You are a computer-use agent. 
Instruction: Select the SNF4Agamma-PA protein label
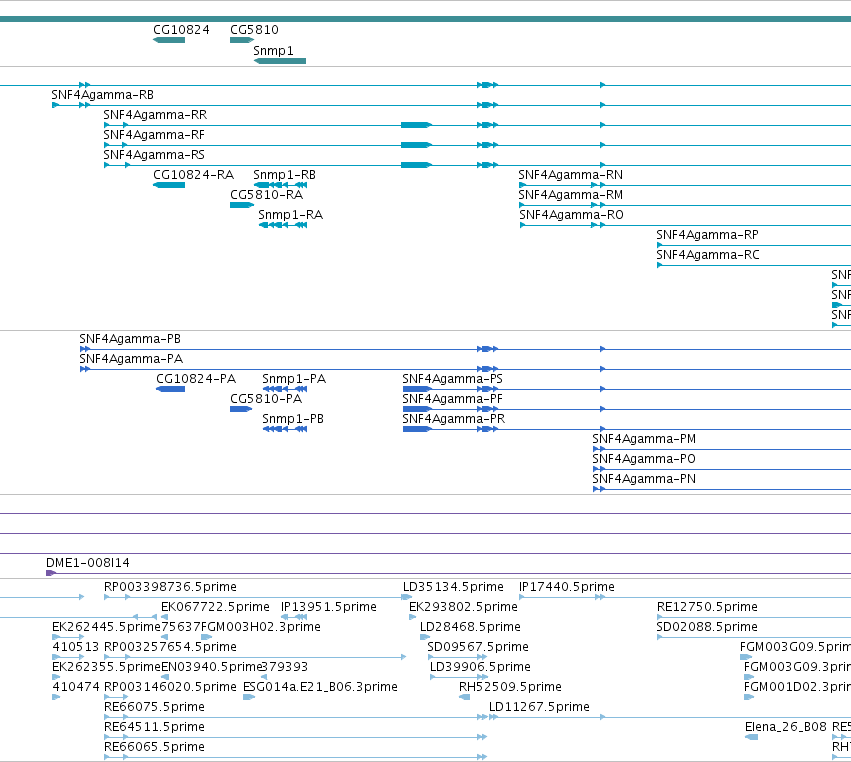point(131,359)
